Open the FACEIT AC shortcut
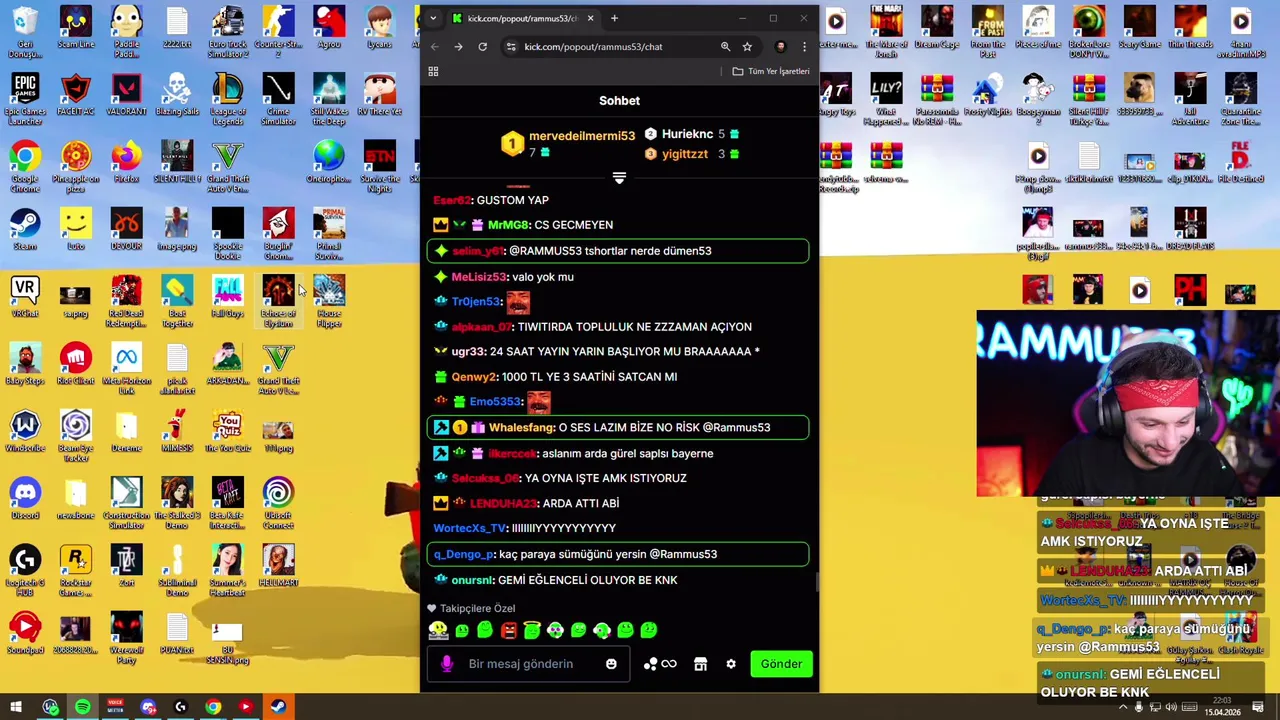The height and width of the screenshot is (720, 1280). coord(75,95)
